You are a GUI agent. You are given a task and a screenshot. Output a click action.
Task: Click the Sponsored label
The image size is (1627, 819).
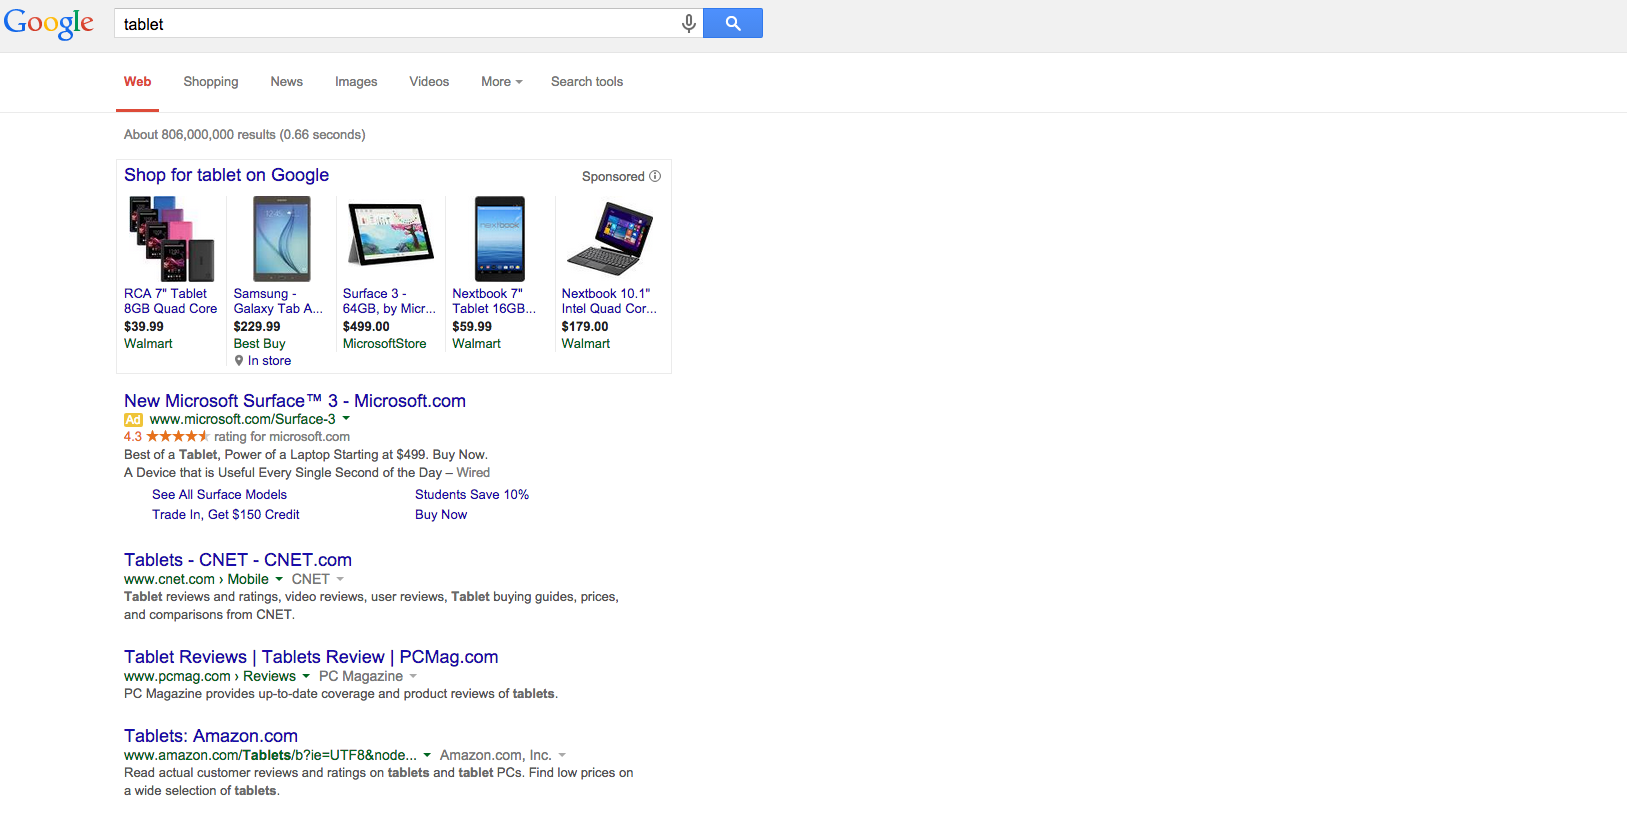613,177
